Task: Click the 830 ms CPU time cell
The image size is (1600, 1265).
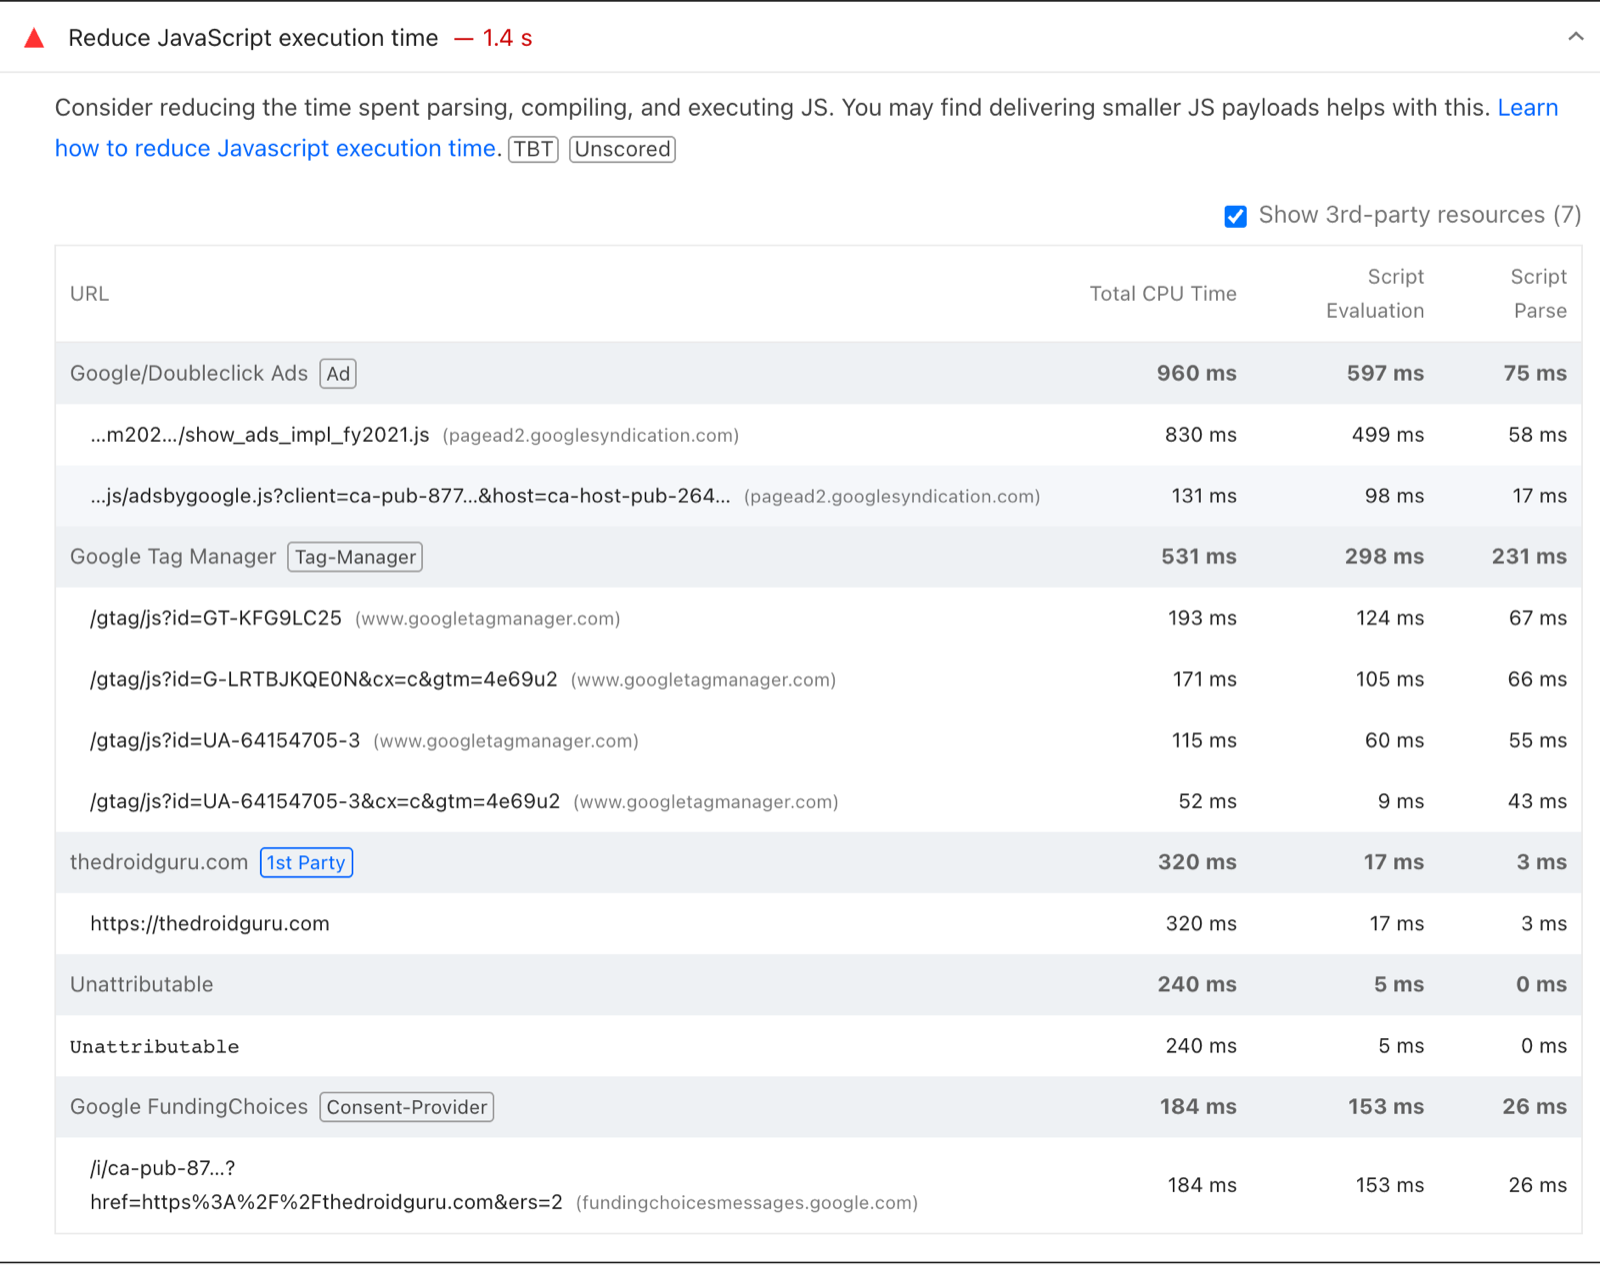Action: [1201, 435]
